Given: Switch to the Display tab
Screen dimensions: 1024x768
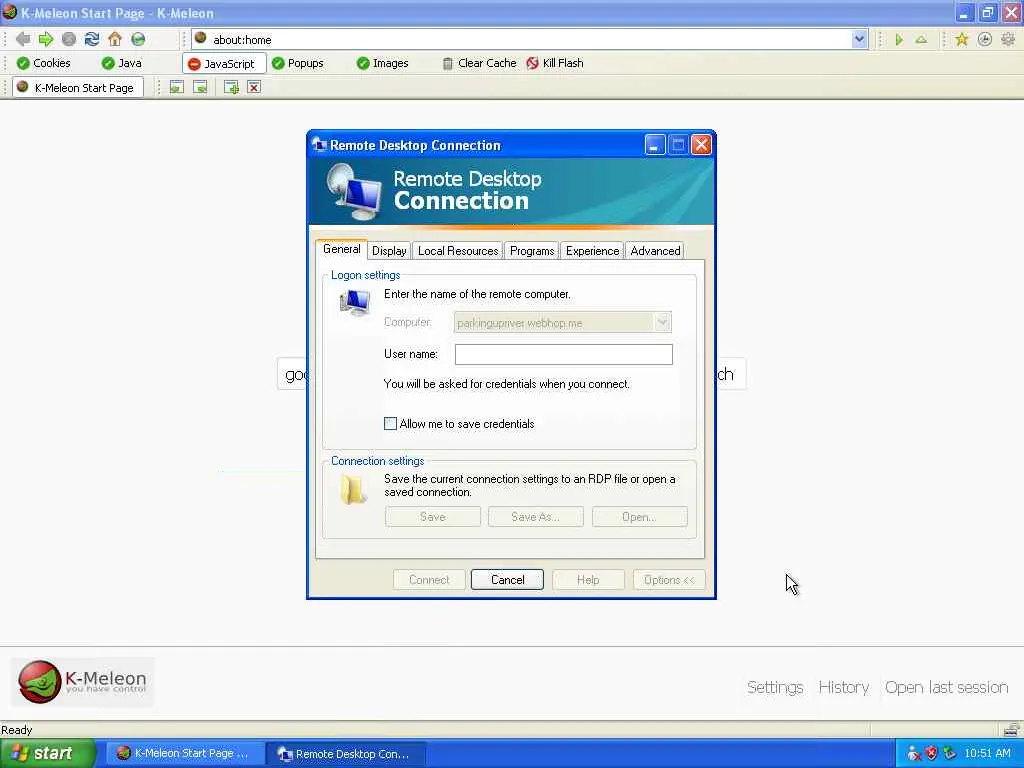Looking at the screenshot, I should click(x=389, y=251).
